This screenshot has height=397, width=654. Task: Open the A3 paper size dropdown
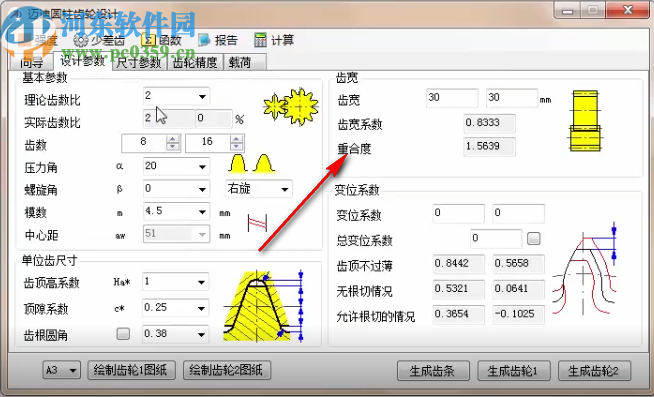61,370
